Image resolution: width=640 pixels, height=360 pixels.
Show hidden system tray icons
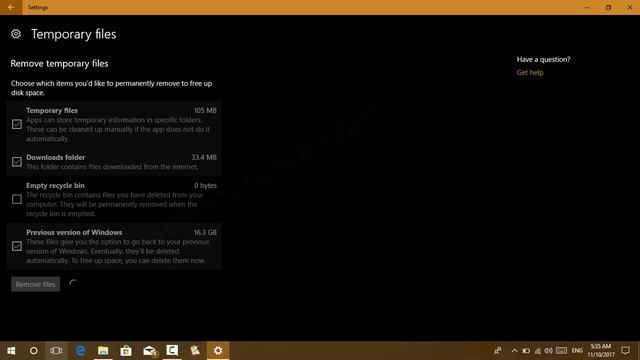tap(514, 351)
